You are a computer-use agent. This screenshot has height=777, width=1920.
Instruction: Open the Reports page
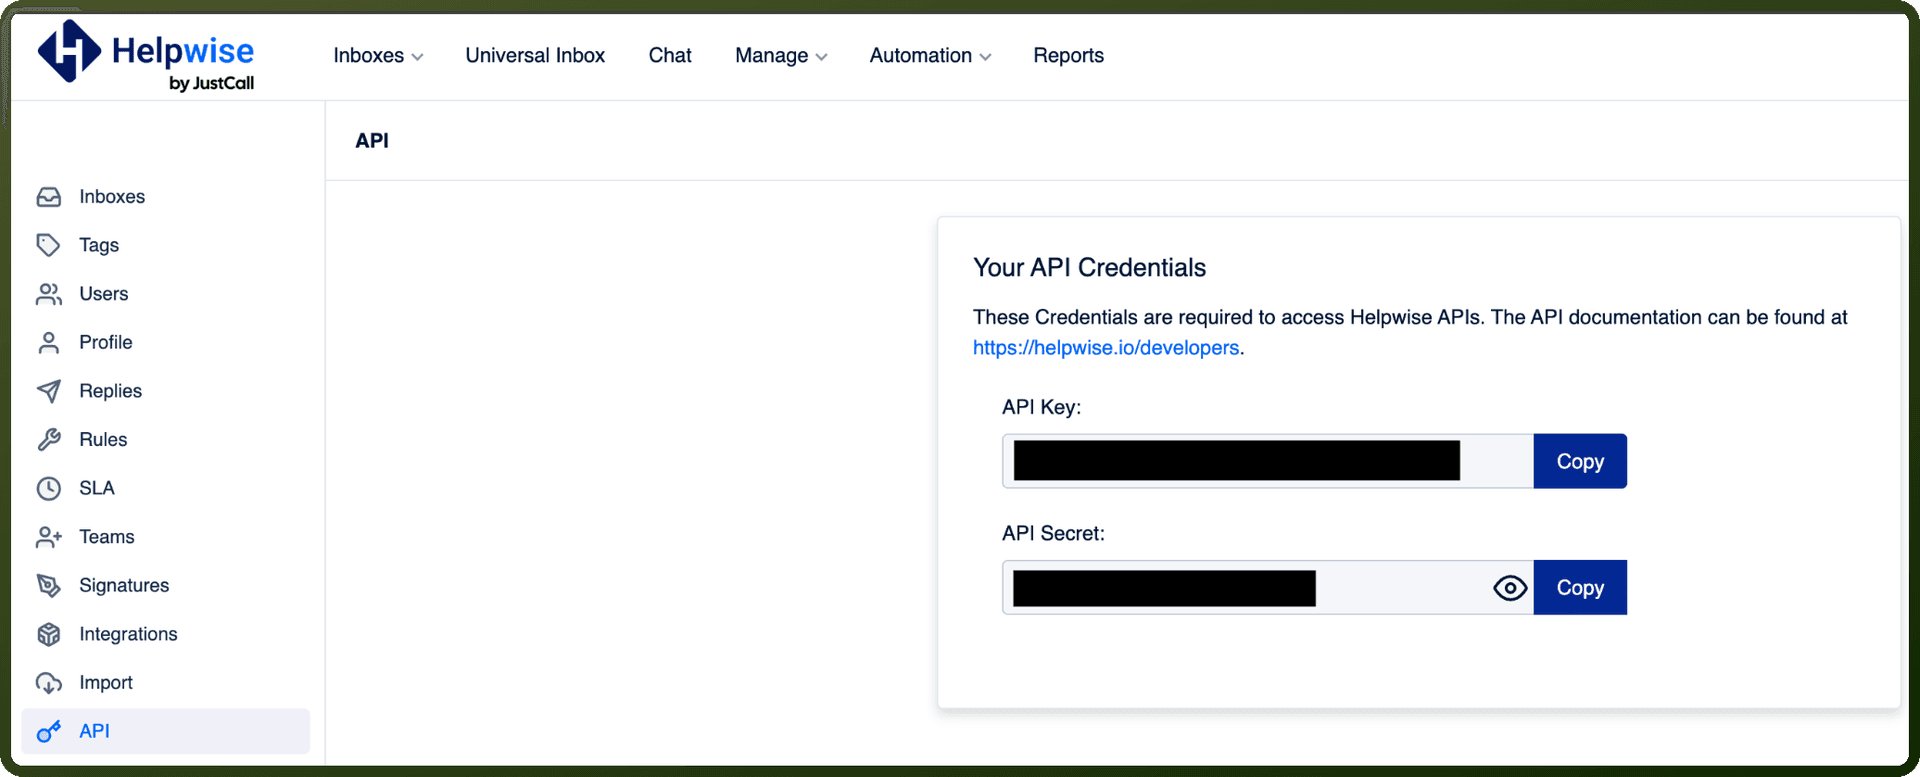[1068, 56]
